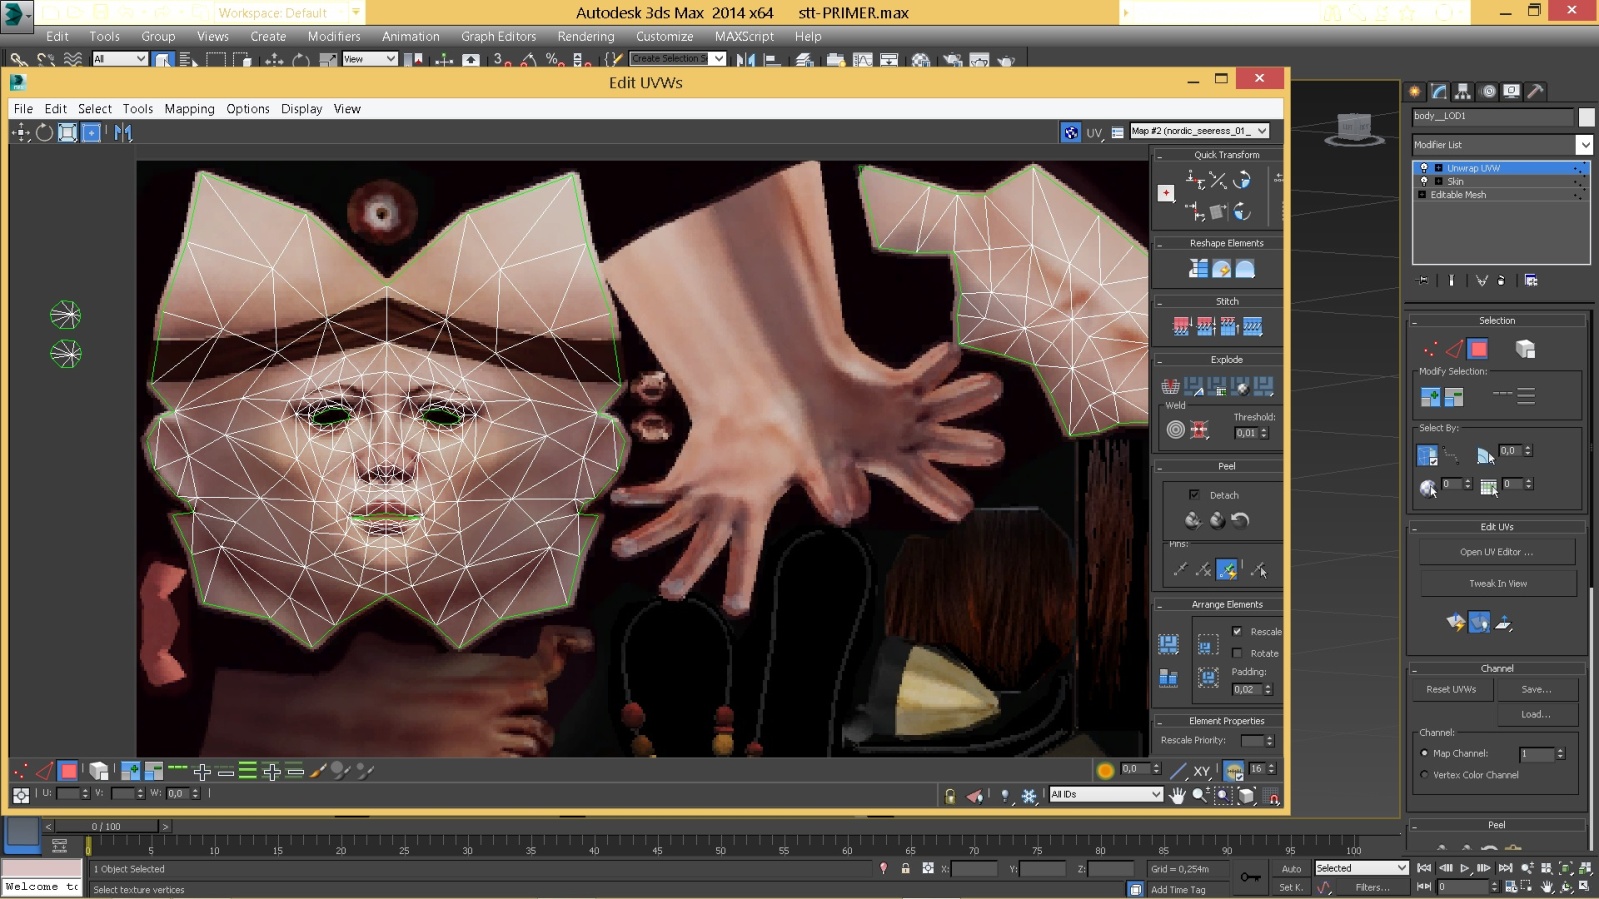Click the Set K. button
Image resolution: width=1599 pixels, height=899 pixels.
[1291, 887]
